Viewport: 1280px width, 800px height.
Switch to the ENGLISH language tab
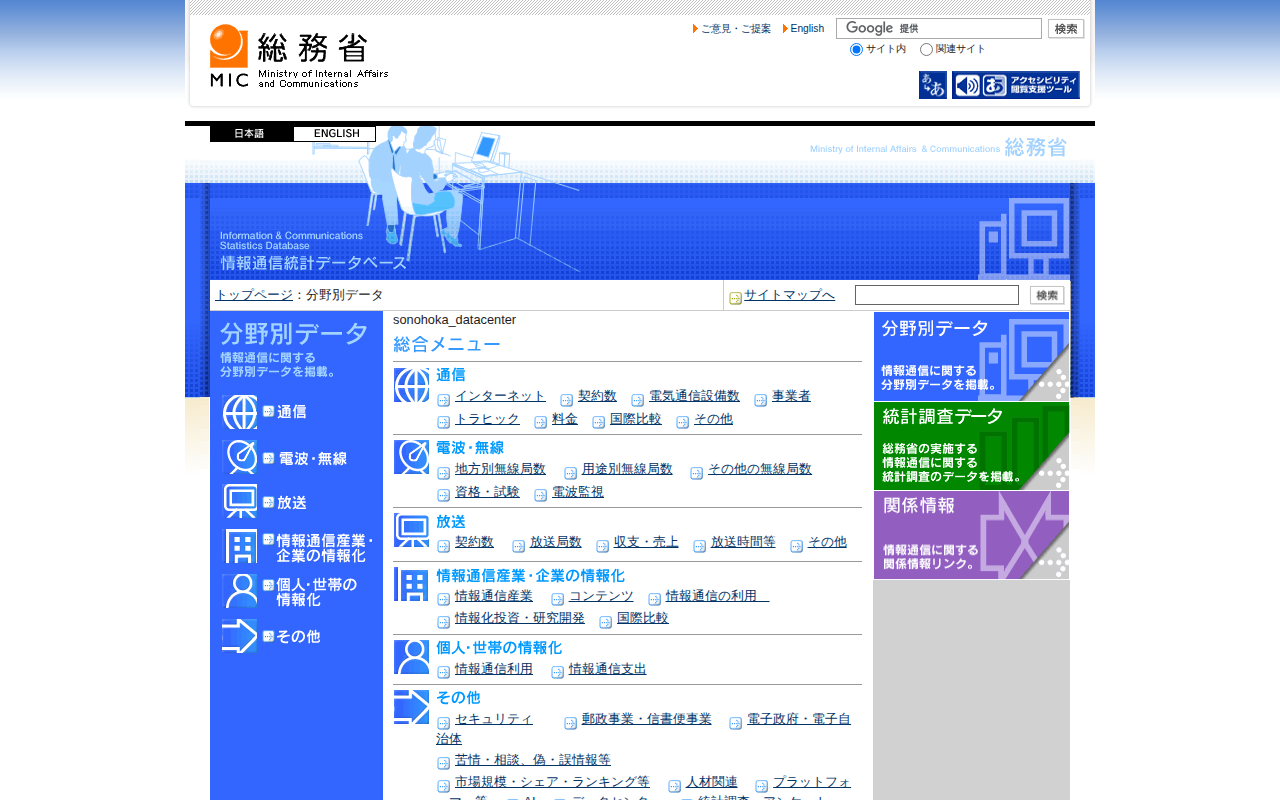pyautogui.click(x=335, y=134)
